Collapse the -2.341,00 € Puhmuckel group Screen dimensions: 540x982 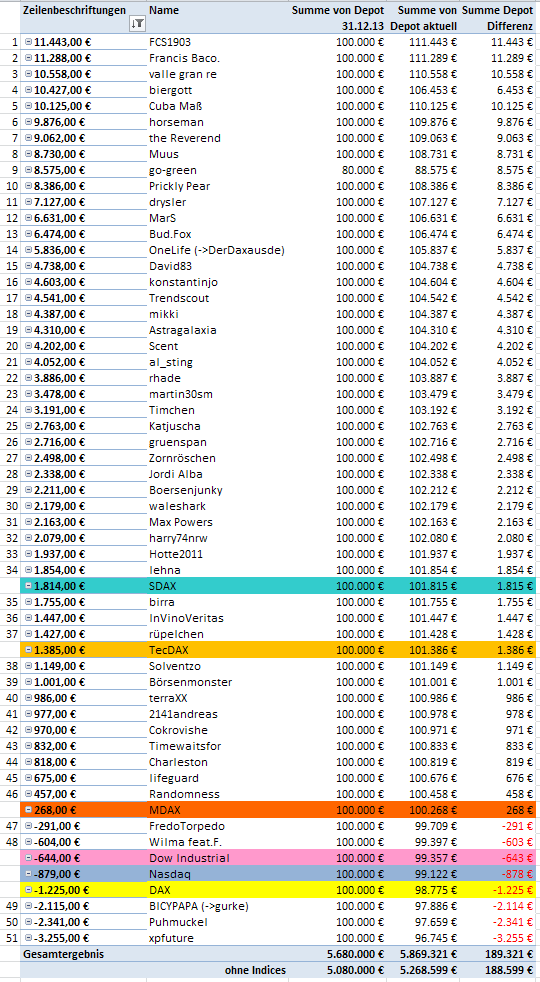click(x=29, y=922)
